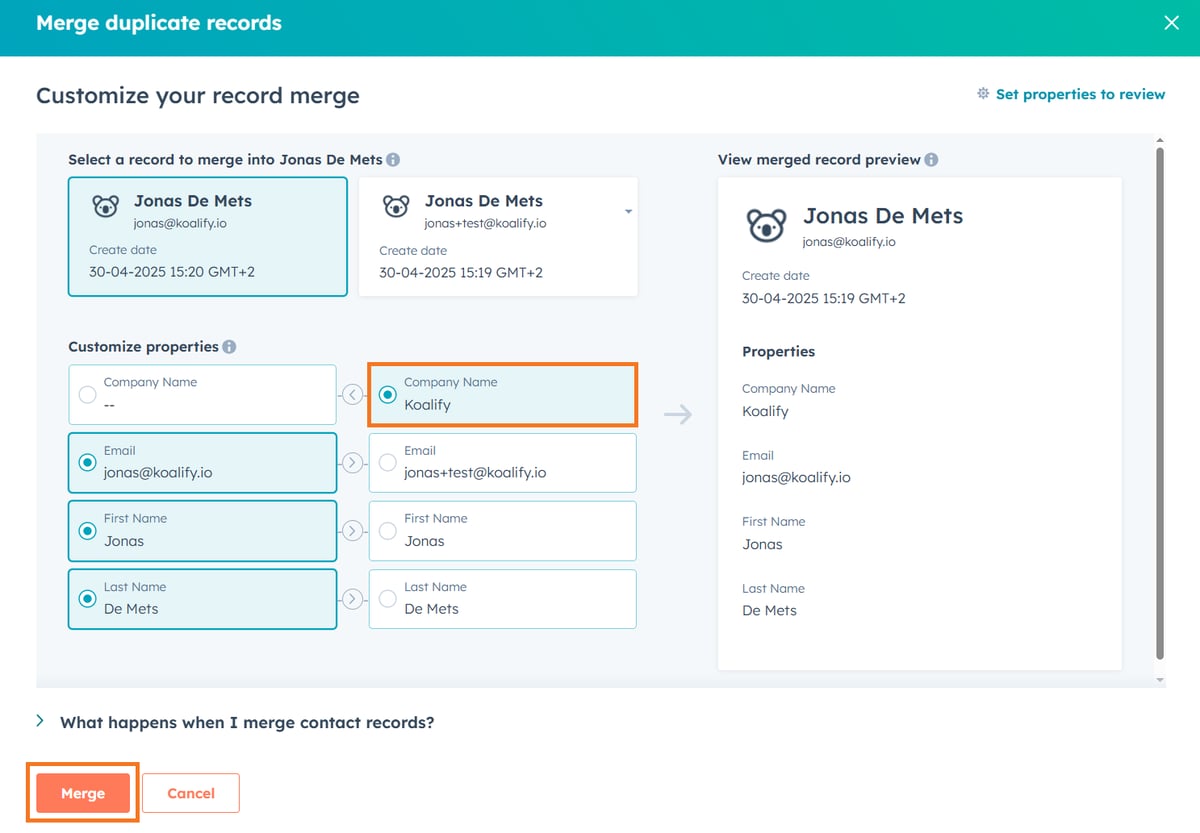Image resolution: width=1200 pixels, height=833 pixels.
Task: Expand What happens when I merge contact records
Action: click(x=41, y=722)
